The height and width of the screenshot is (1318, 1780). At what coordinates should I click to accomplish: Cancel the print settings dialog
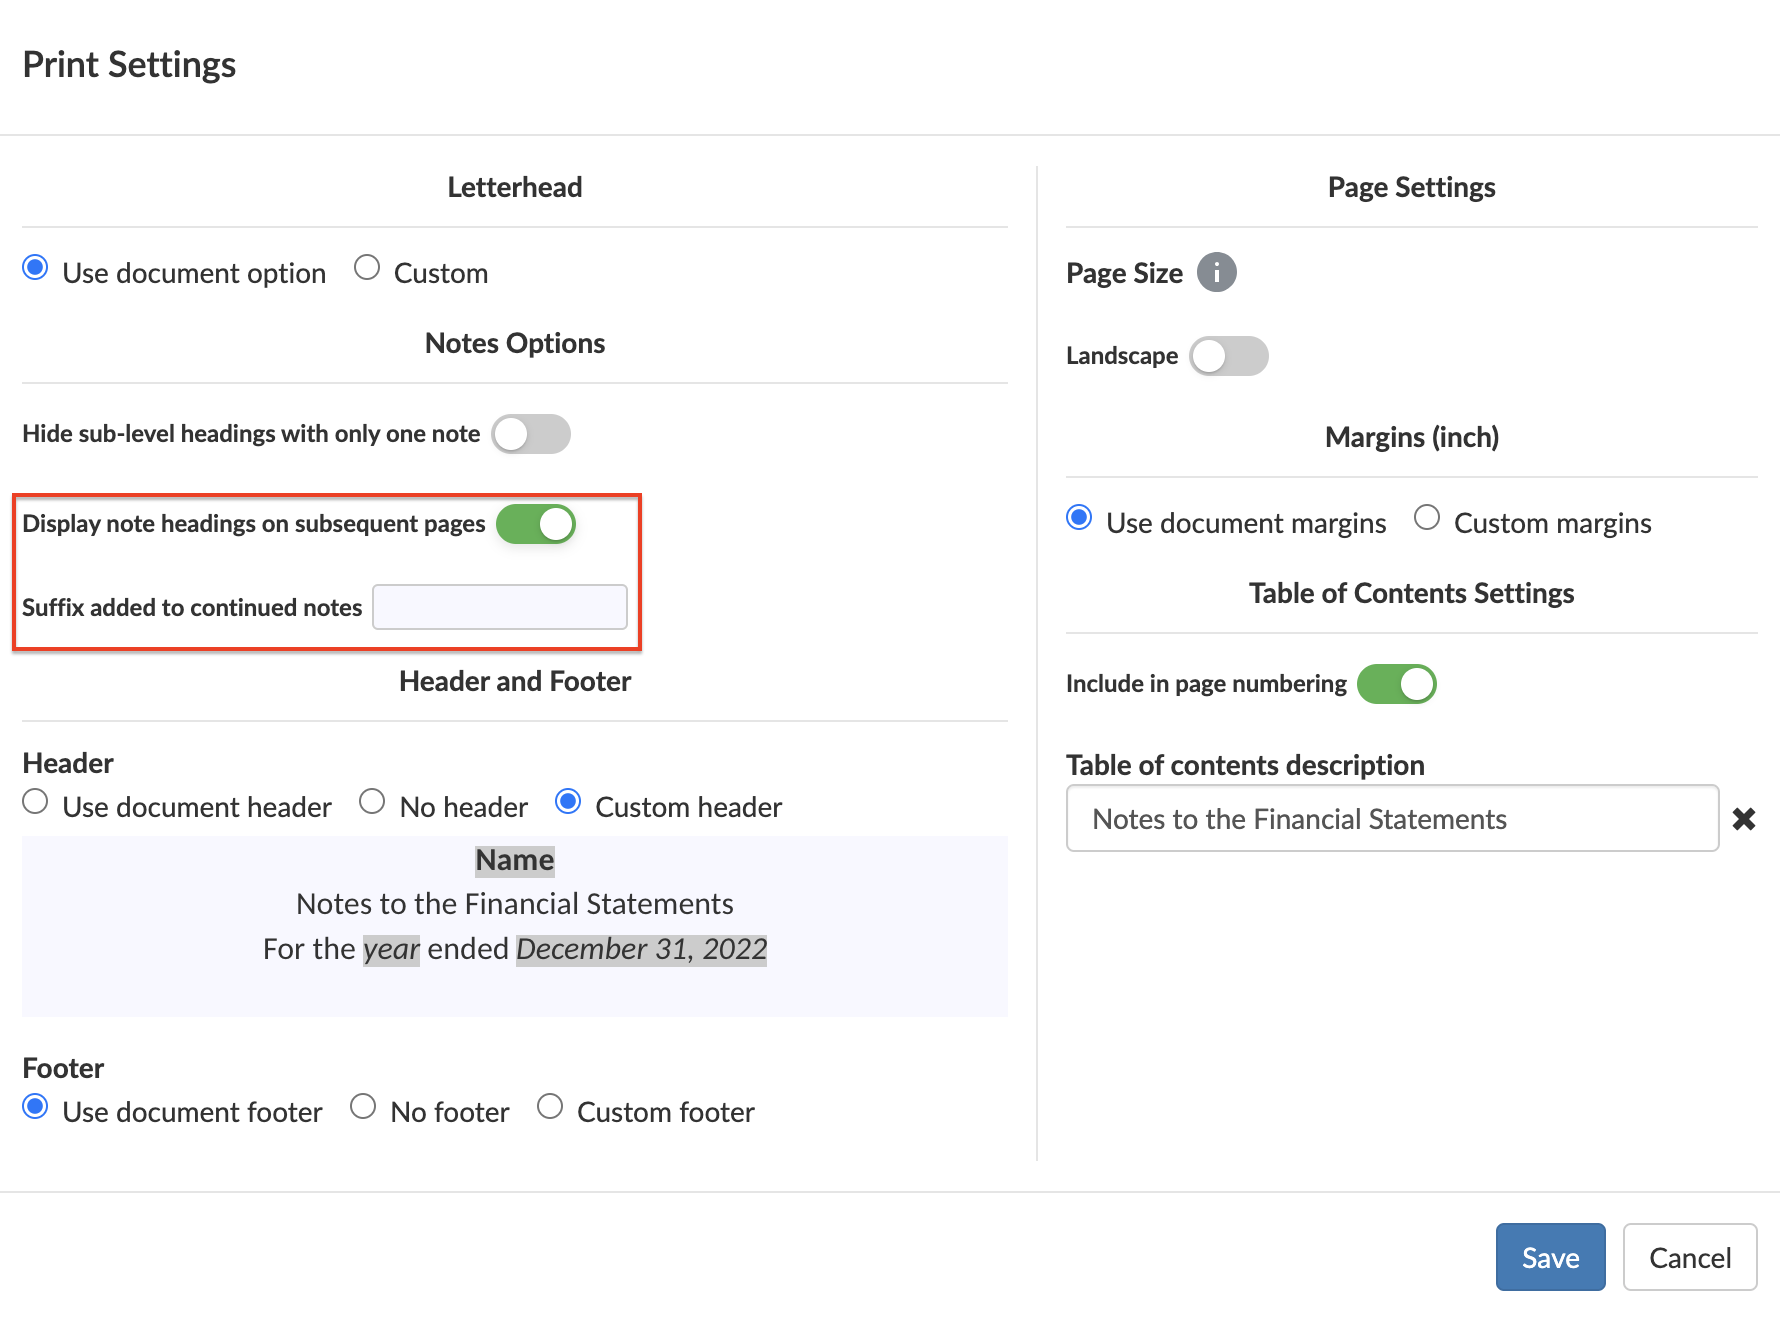1689,1257
